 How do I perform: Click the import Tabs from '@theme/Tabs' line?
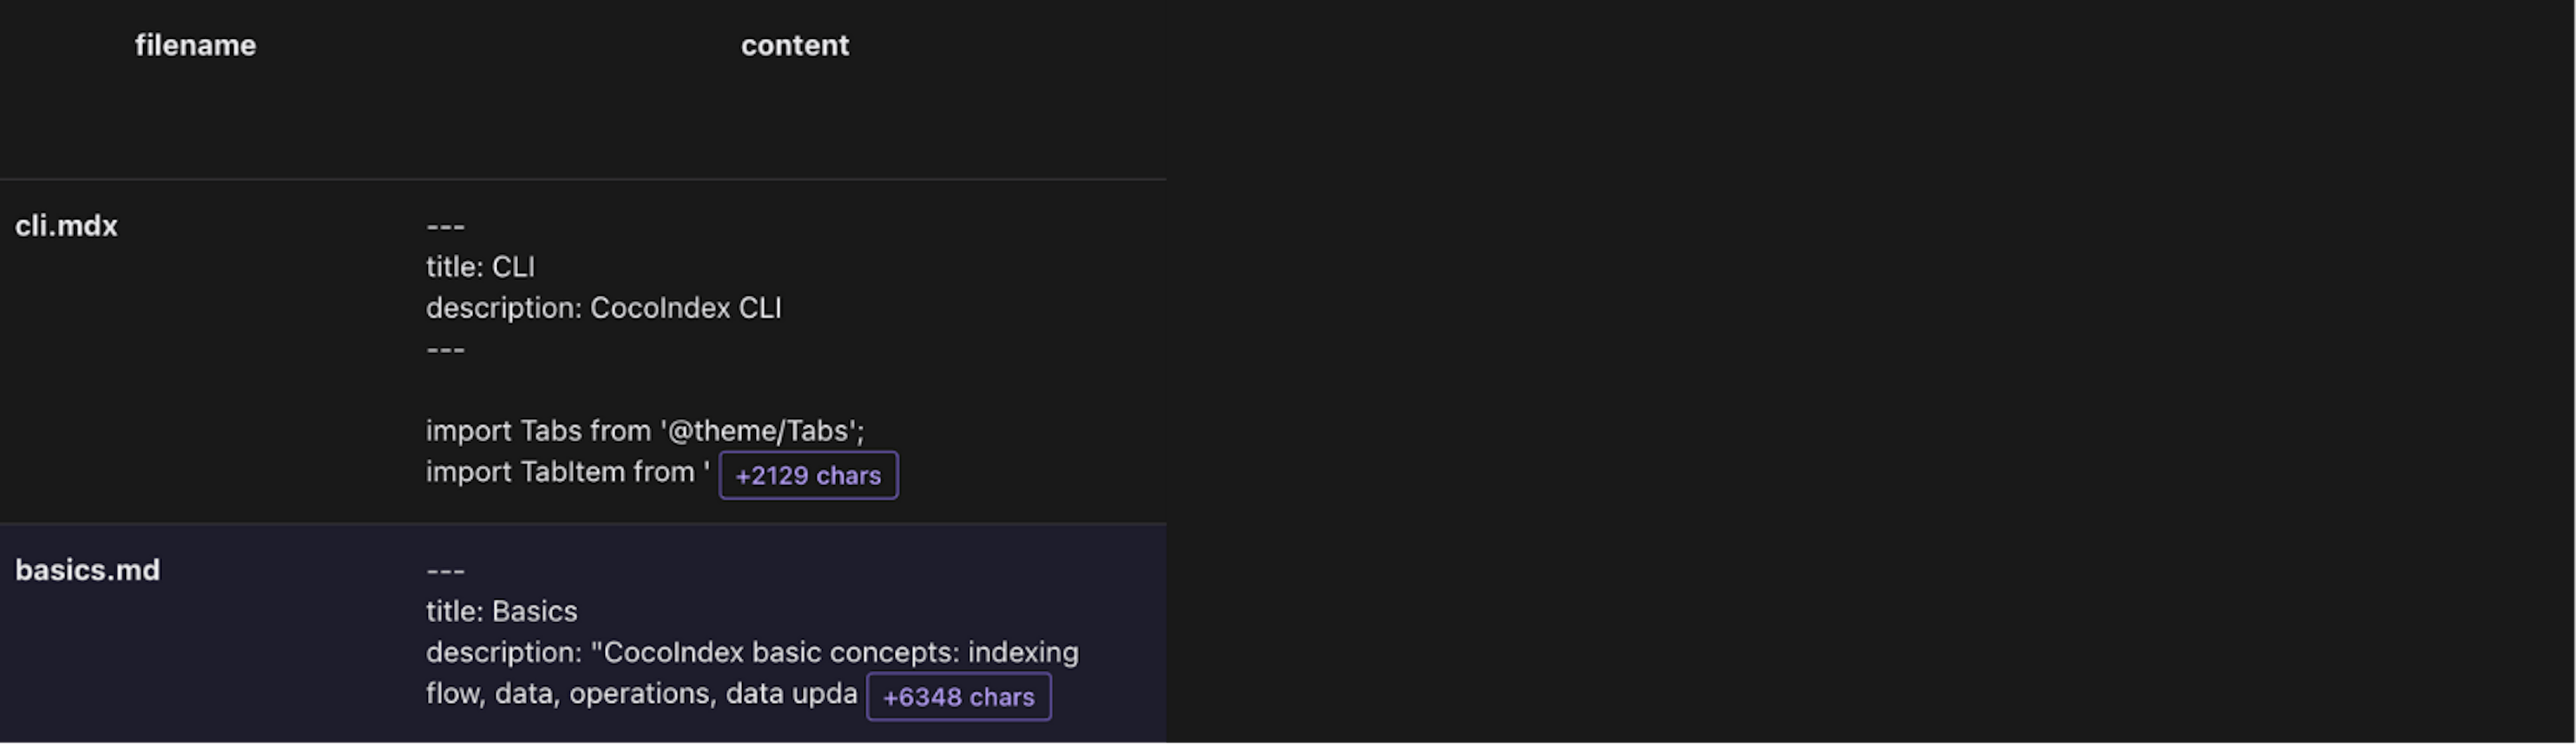click(x=644, y=431)
